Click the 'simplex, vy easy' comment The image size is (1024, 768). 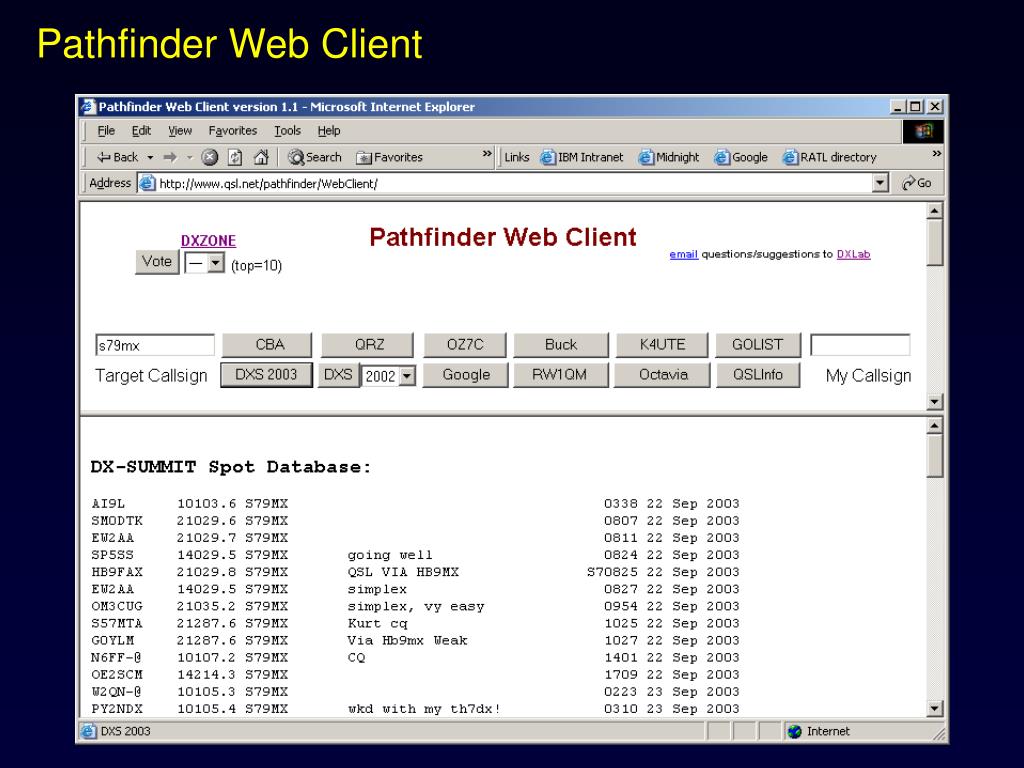[x=416, y=606]
